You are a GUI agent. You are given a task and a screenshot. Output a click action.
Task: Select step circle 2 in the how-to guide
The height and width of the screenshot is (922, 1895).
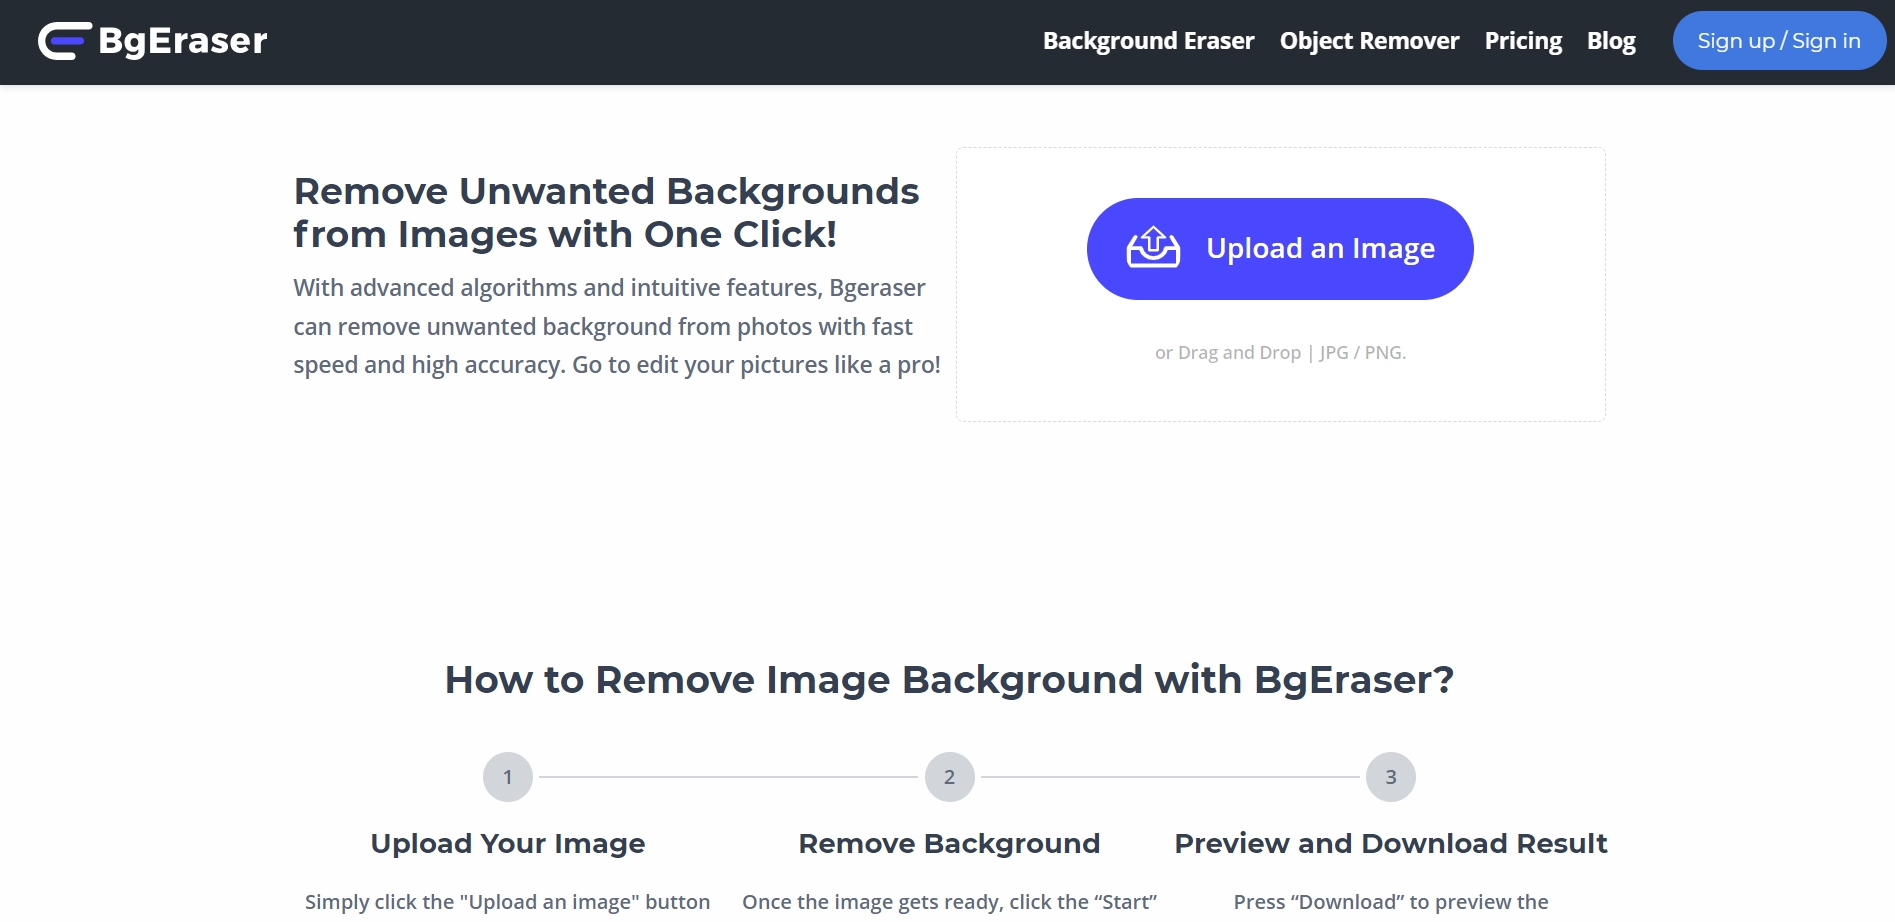coord(949,776)
